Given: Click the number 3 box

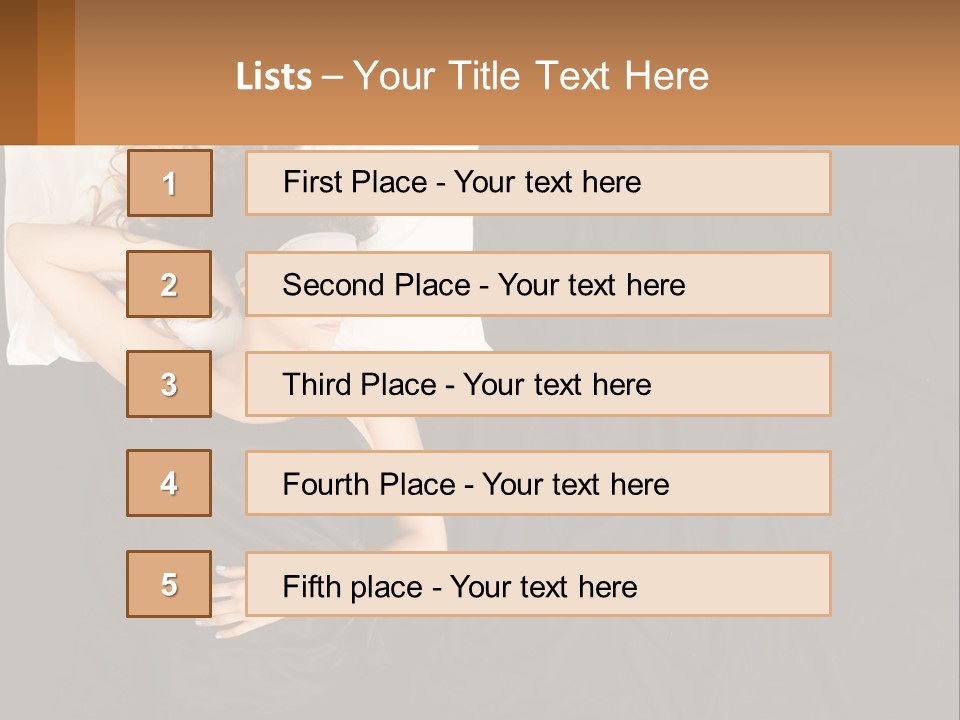Looking at the screenshot, I should [x=169, y=384].
